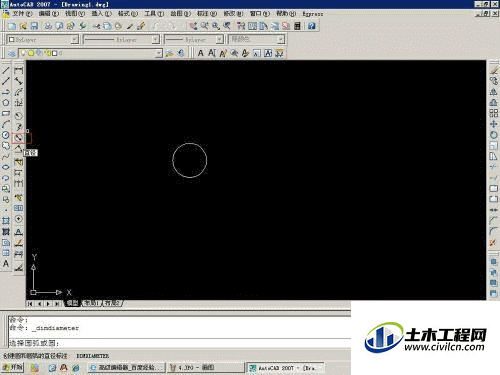Viewport: 500px width, 375px height.
Task: Open the Express menu
Action: point(313,14)
